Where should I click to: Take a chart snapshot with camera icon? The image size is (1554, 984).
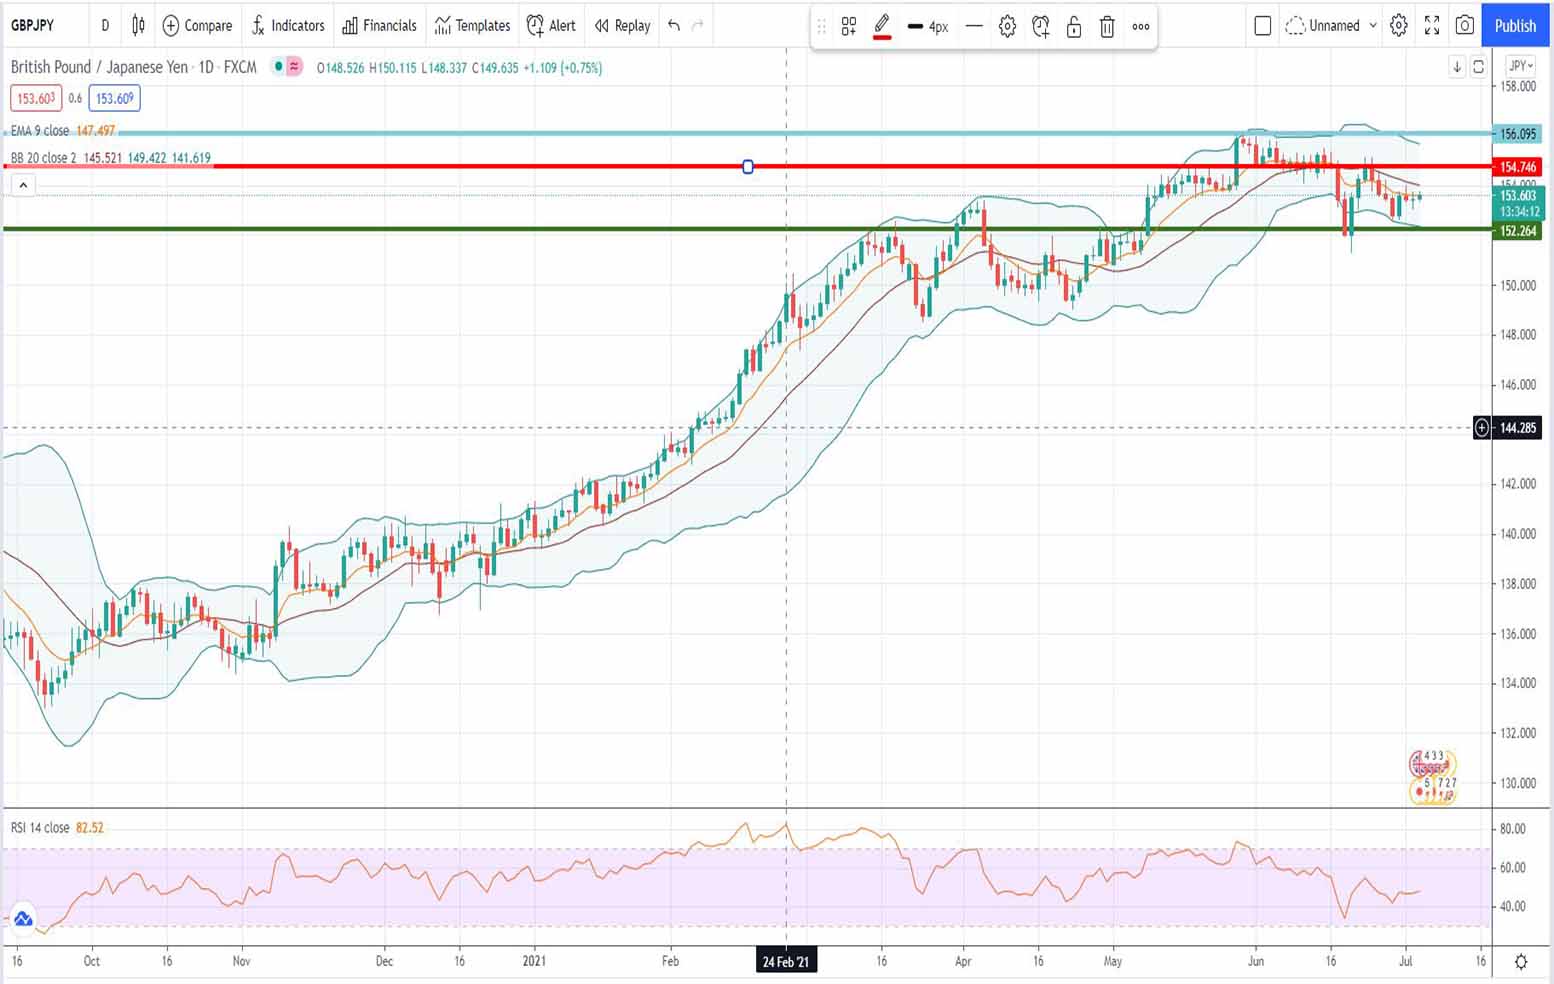pos(1464,25)
